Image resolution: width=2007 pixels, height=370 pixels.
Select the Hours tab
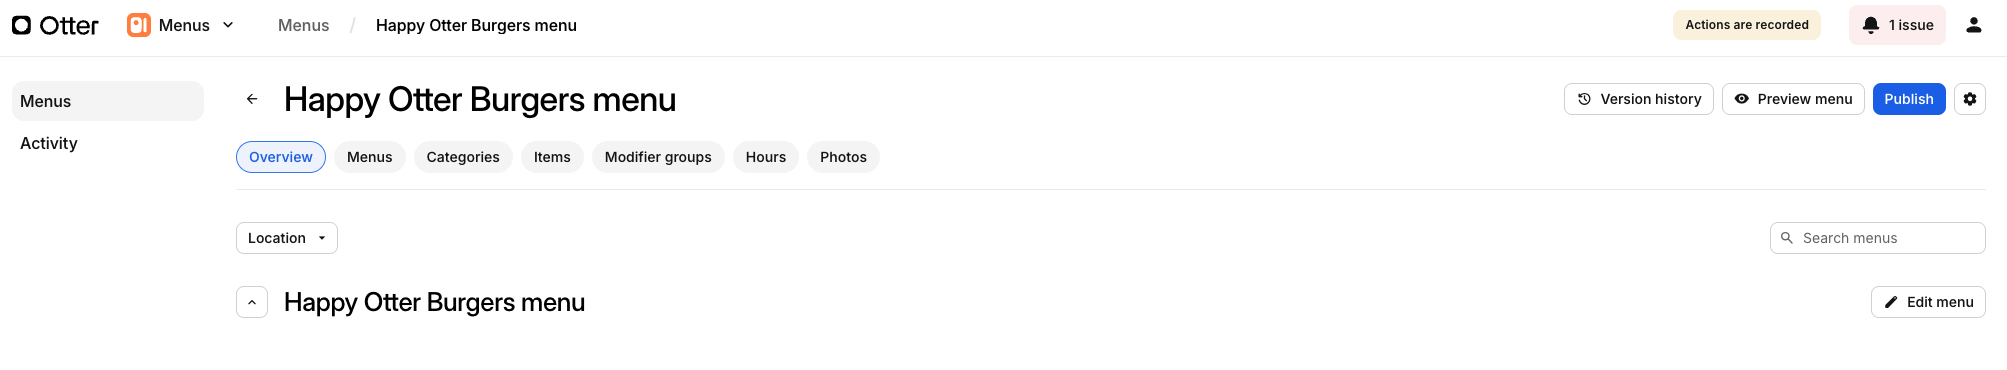766,157
